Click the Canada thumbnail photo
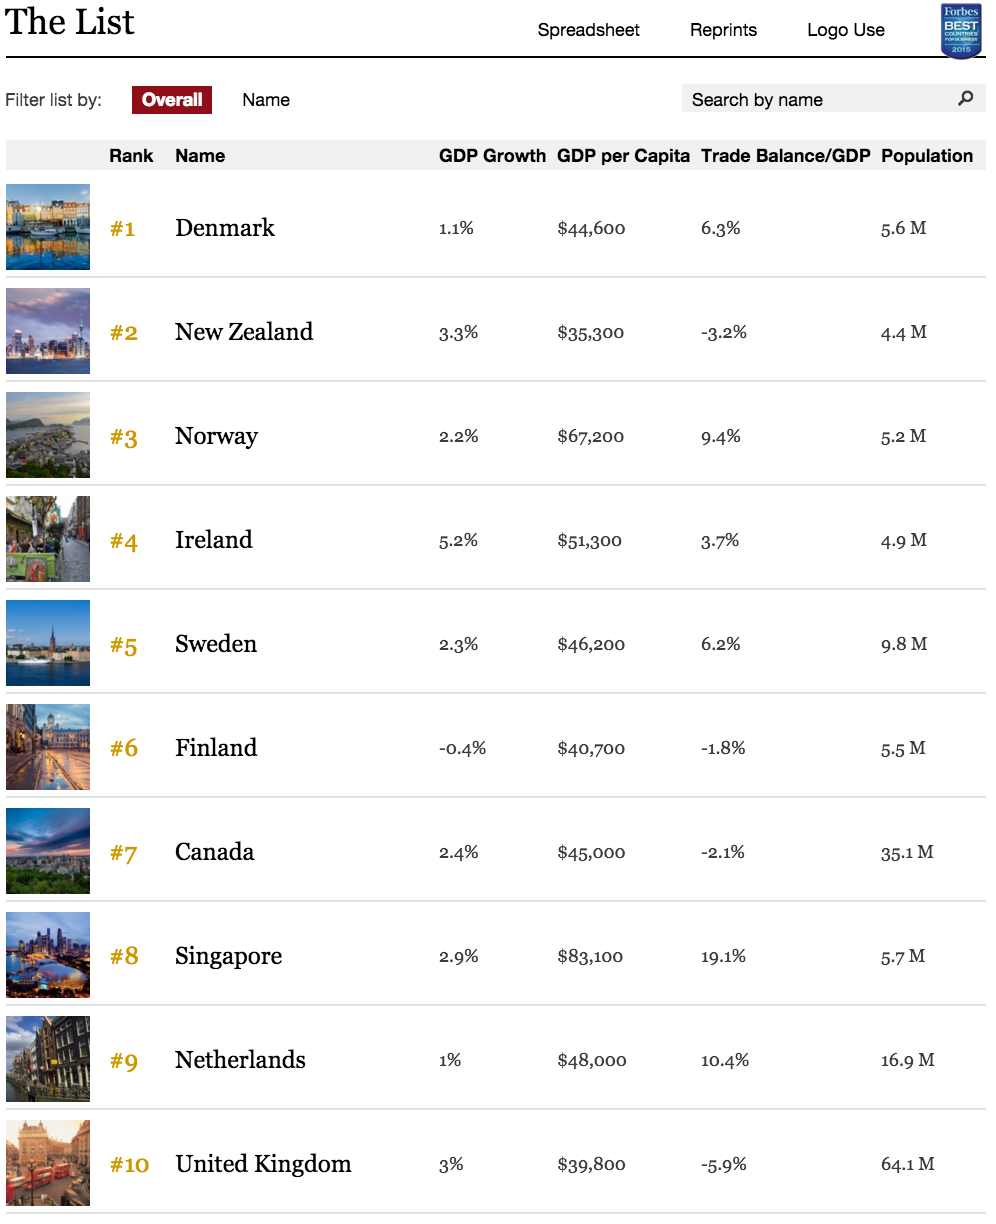The height and width of the screenshot is (1224, 996). pyautogui.click(x=48, y=851)
